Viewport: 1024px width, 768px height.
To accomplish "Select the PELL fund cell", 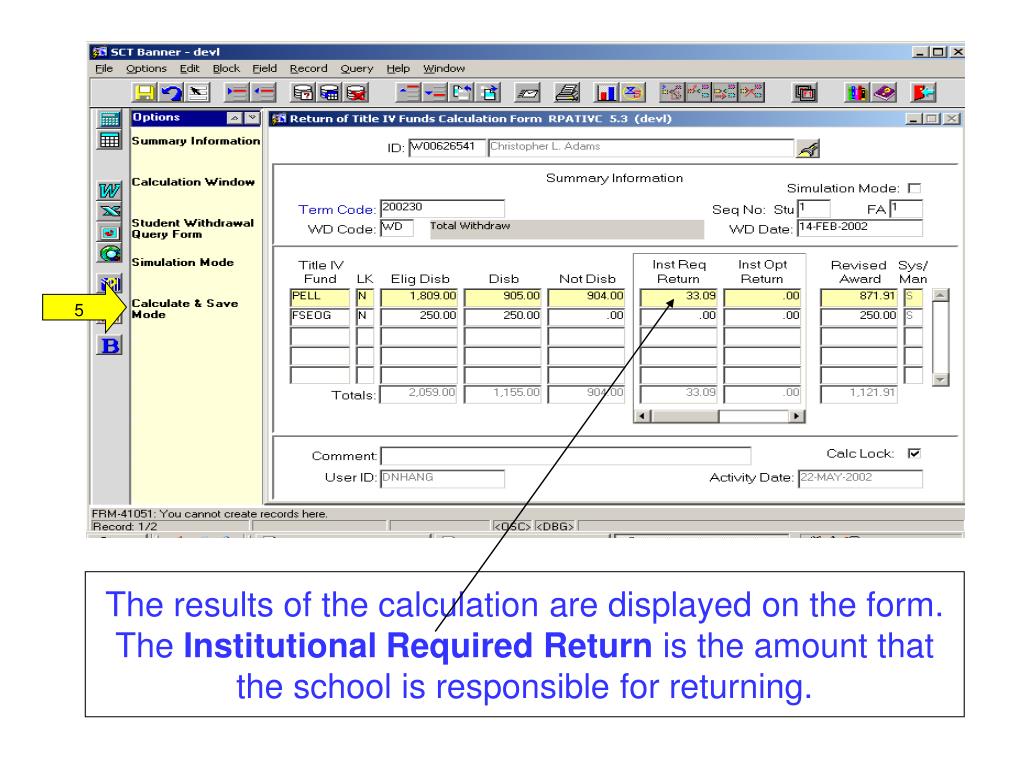I will coord(320,297).
